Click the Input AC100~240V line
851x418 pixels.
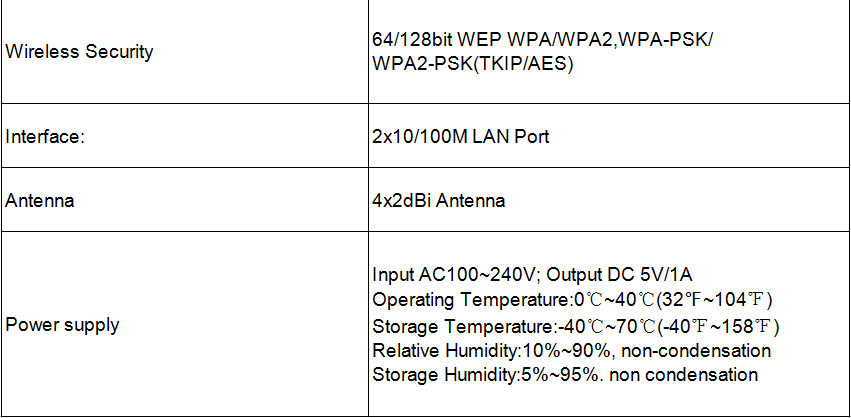coord(532,275)
